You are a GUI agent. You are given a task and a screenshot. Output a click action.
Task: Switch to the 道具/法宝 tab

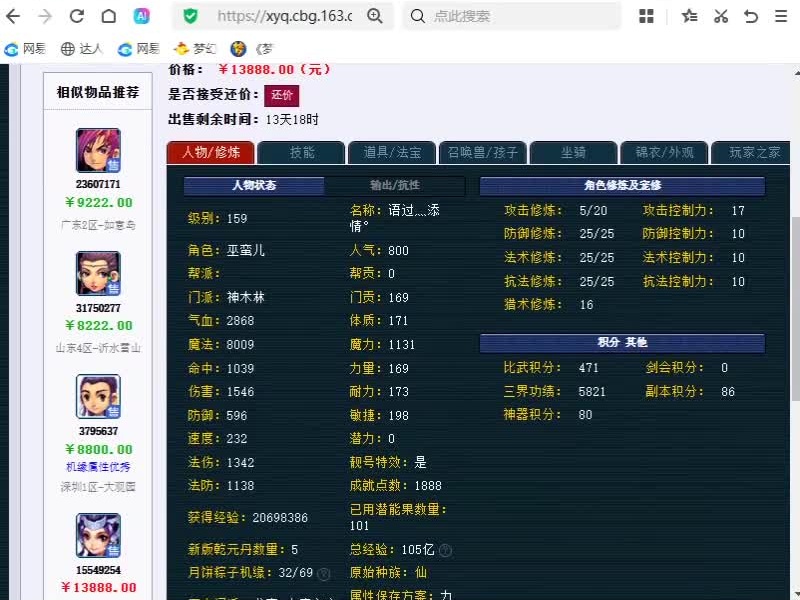click(392, 153)
